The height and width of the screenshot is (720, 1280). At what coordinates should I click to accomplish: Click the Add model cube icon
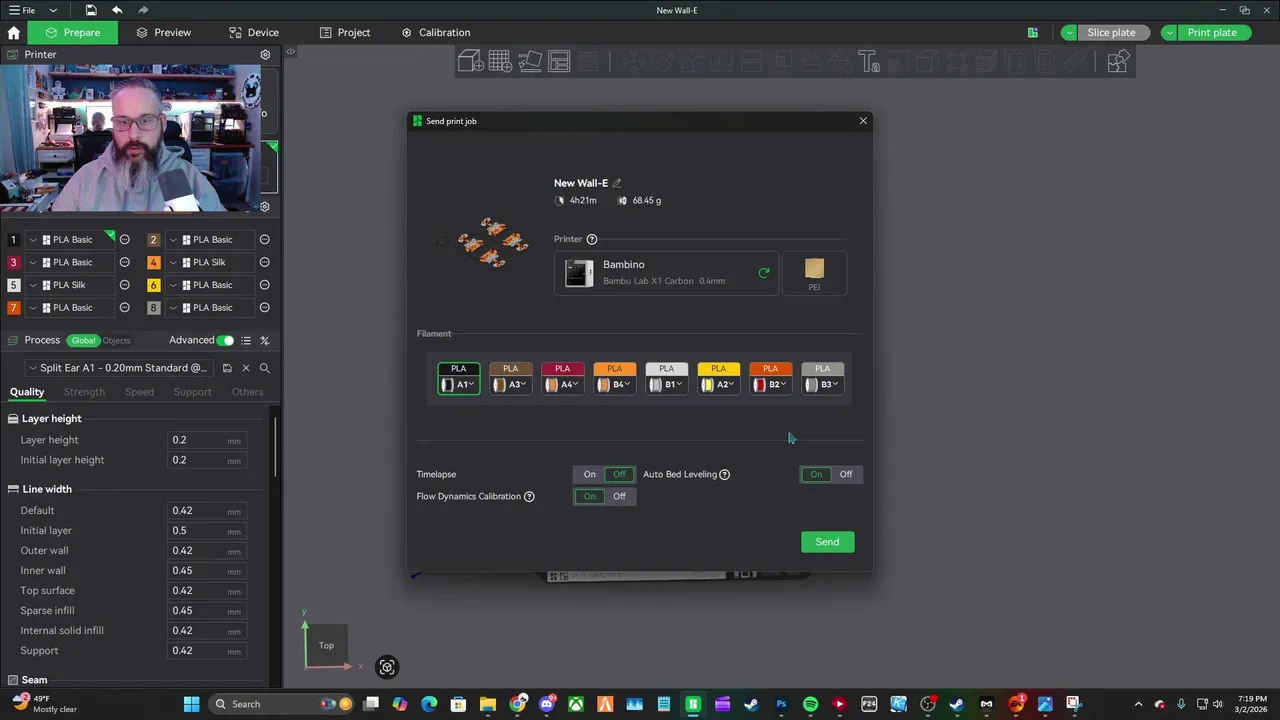pyautogui.click(x=471, y=62)
